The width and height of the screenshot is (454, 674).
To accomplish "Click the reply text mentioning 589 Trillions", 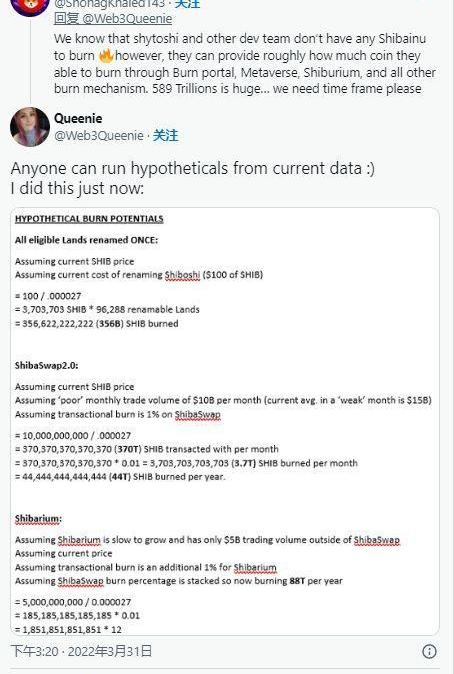I will [245, 64].
